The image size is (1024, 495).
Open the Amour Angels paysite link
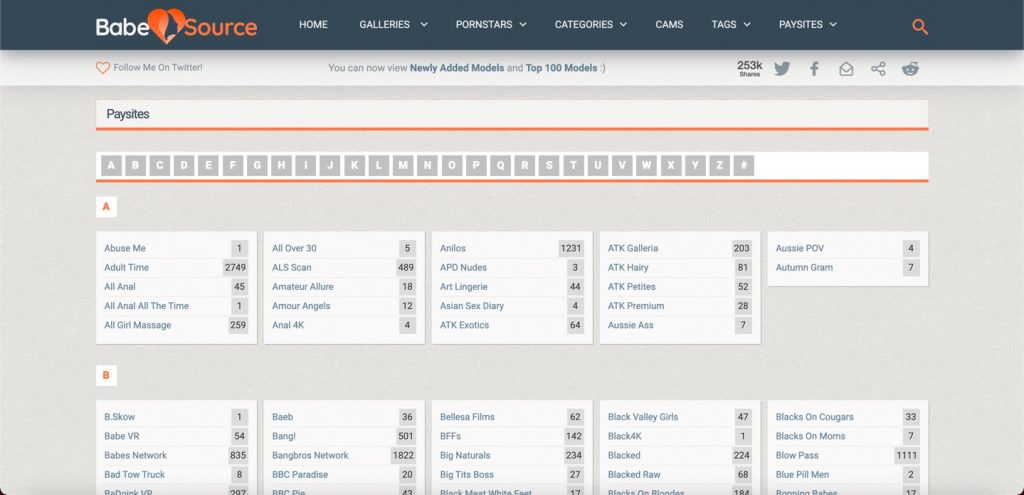[302, 306]
